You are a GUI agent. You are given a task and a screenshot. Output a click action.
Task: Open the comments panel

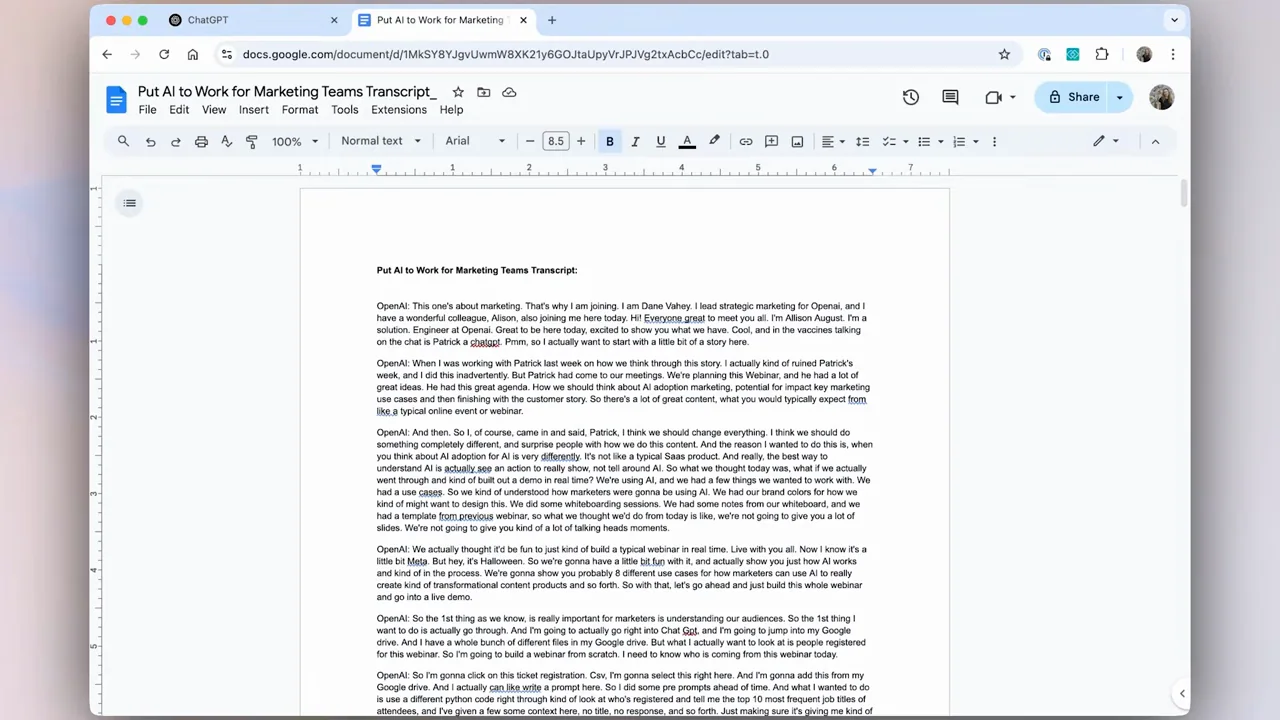click(950, 97)
